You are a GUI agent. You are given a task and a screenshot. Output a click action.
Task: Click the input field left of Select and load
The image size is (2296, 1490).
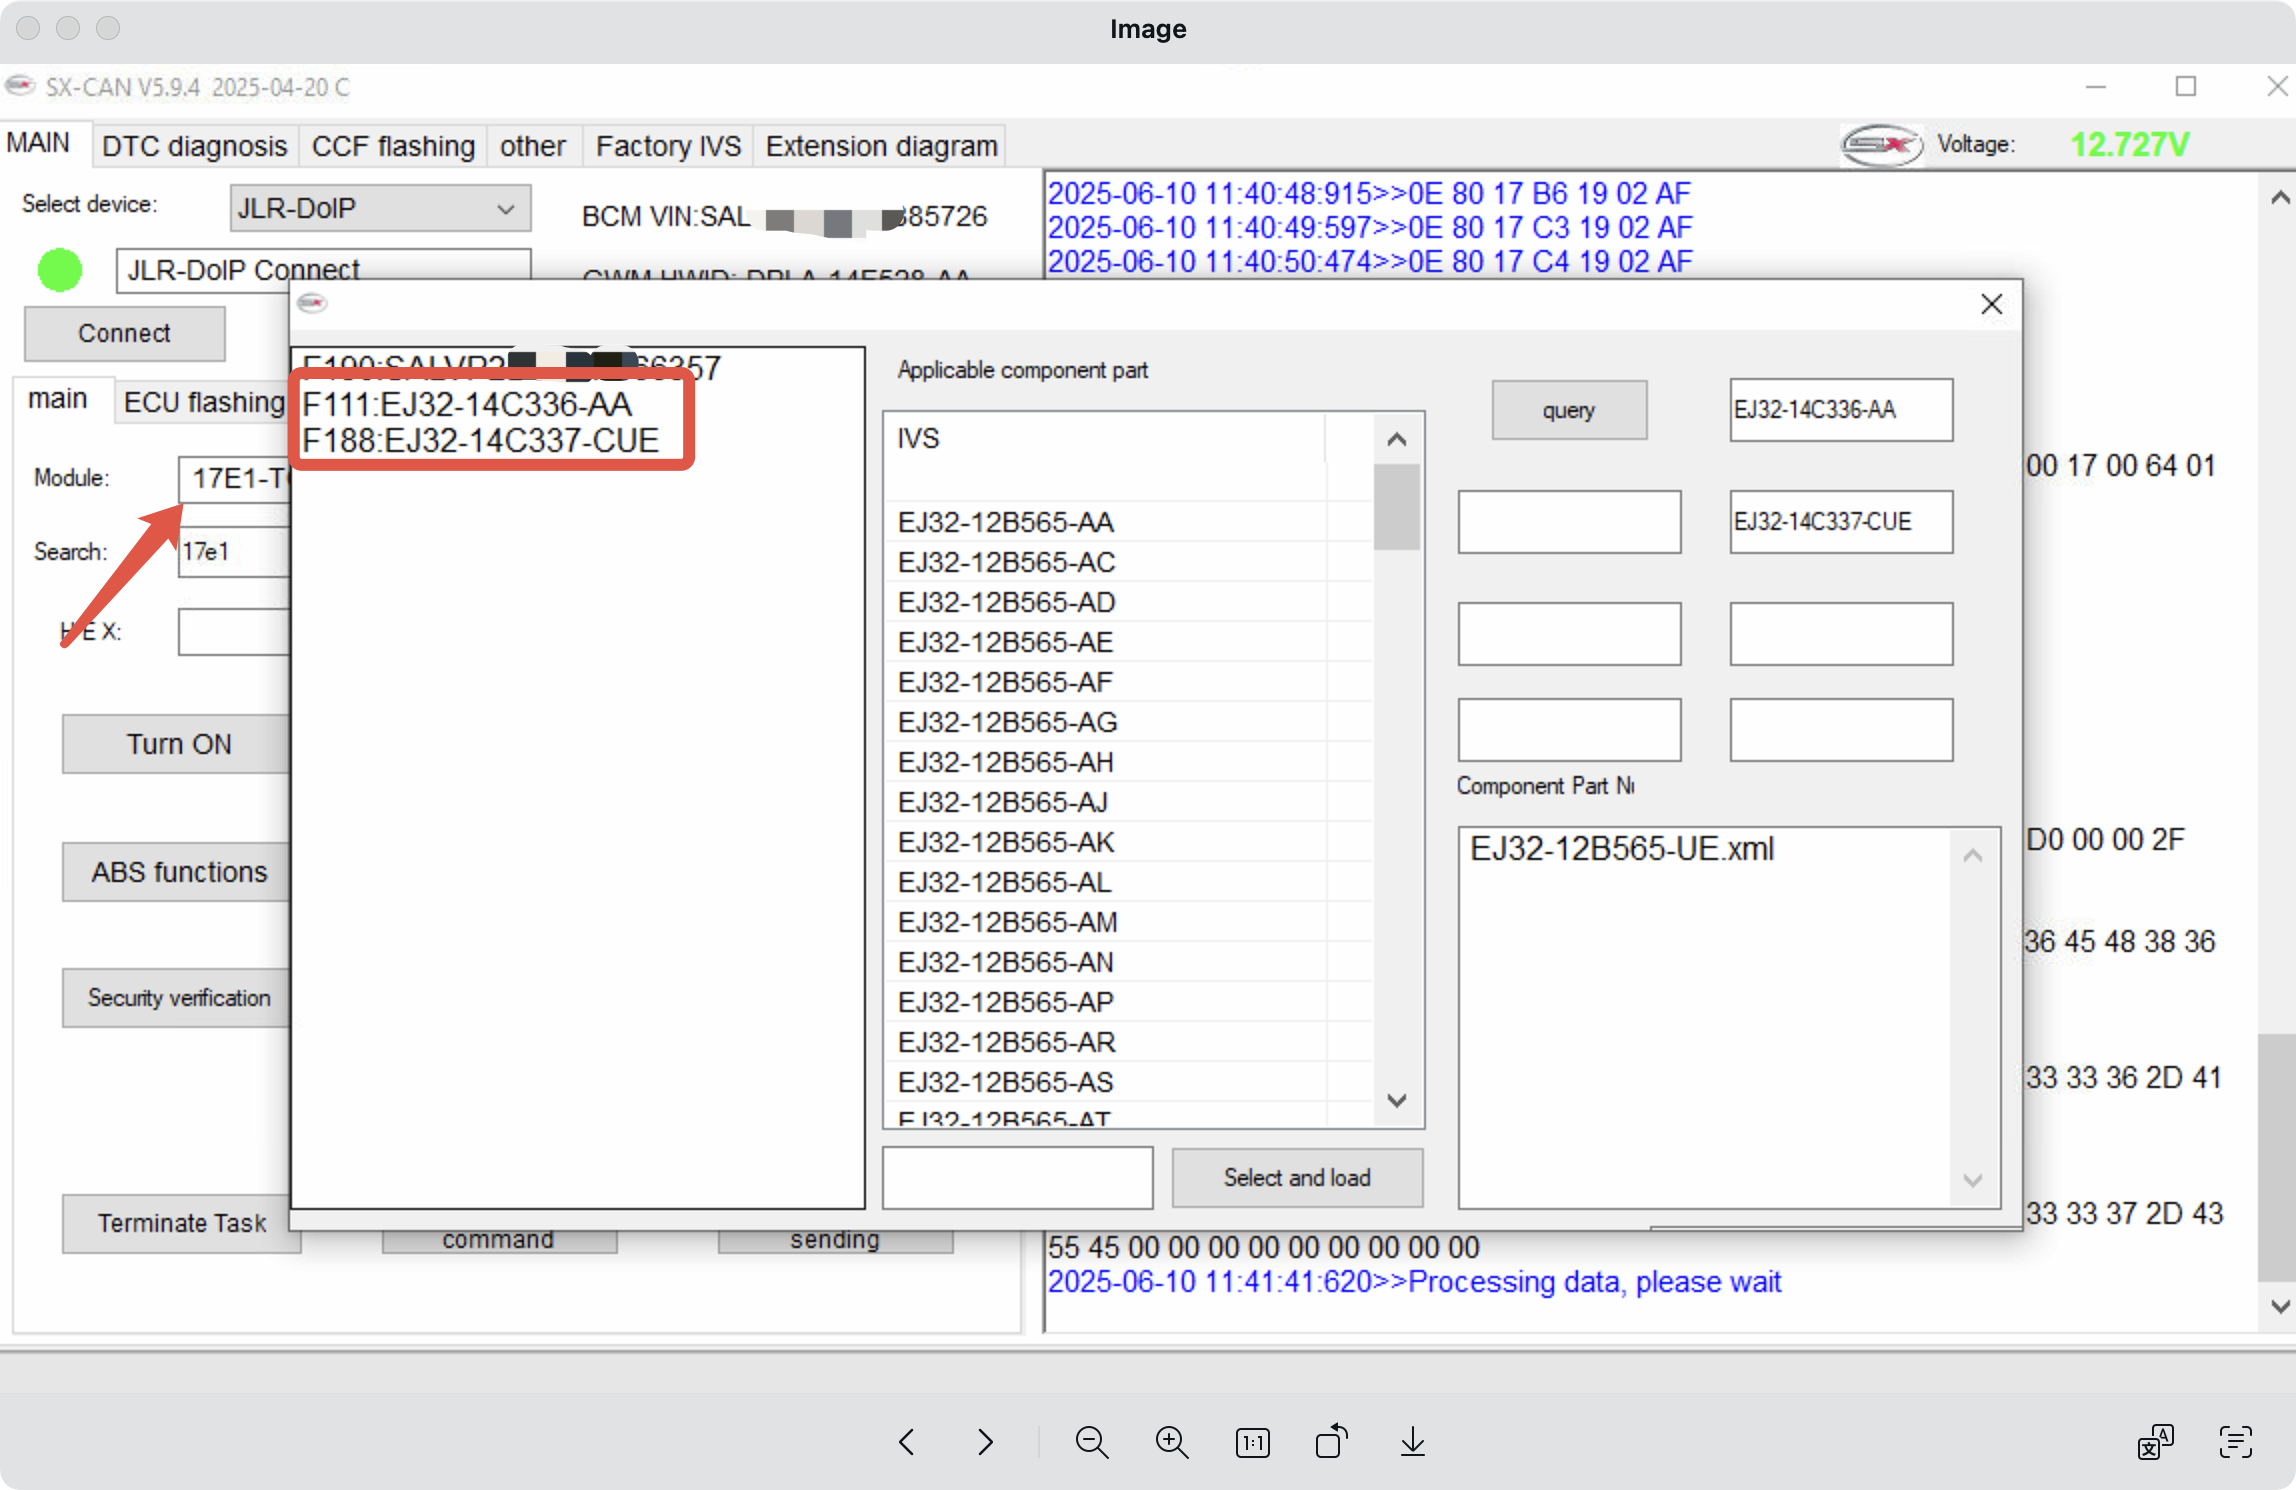pyautogui.click(x=1017, y=1178)
